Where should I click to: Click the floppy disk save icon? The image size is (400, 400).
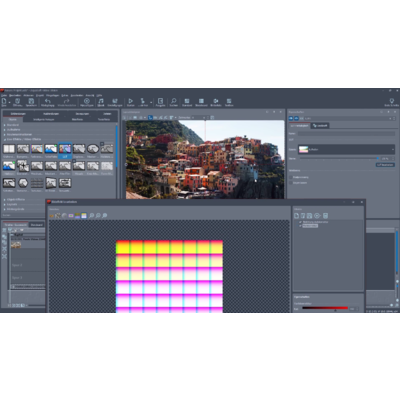click(x=31, y=101)
